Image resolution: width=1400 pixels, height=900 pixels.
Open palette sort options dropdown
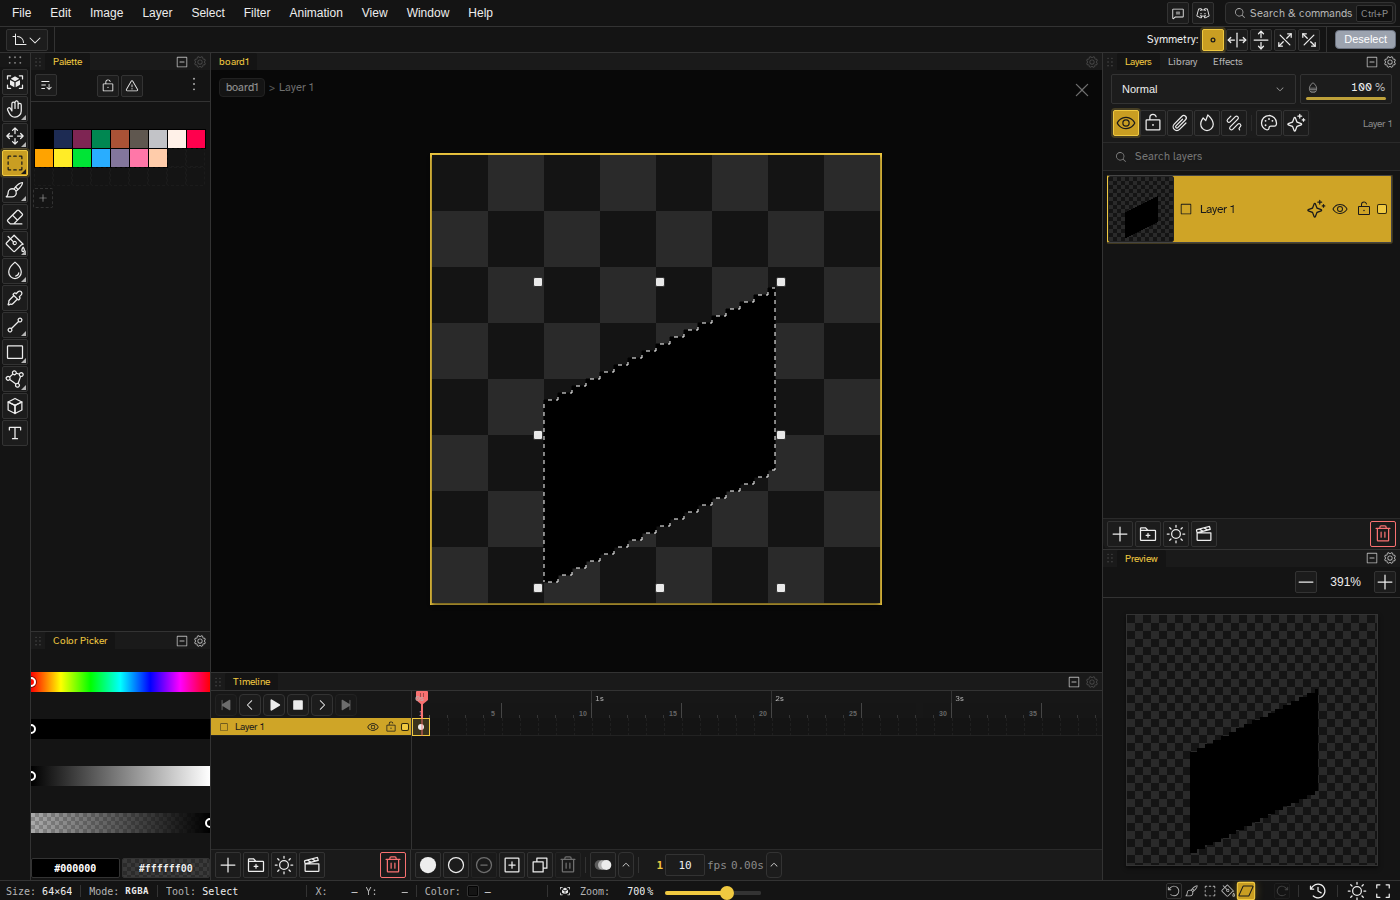(46, 86)
